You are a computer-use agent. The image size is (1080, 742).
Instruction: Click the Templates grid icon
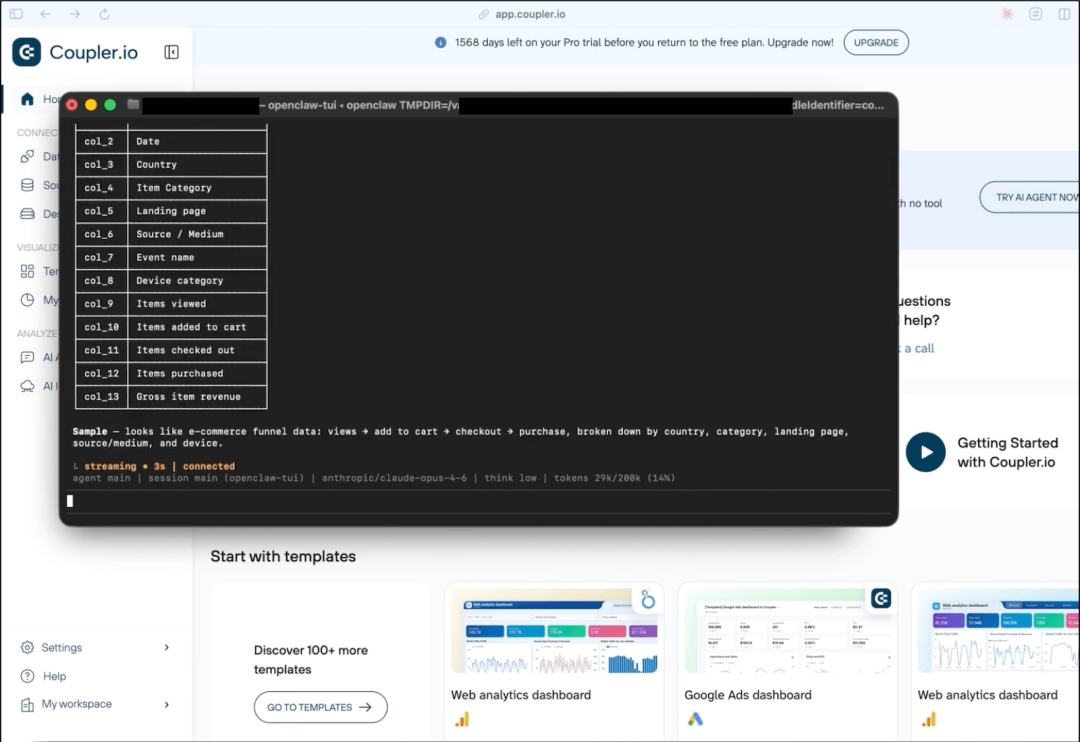pyautogui.click(x=27, y=271)
